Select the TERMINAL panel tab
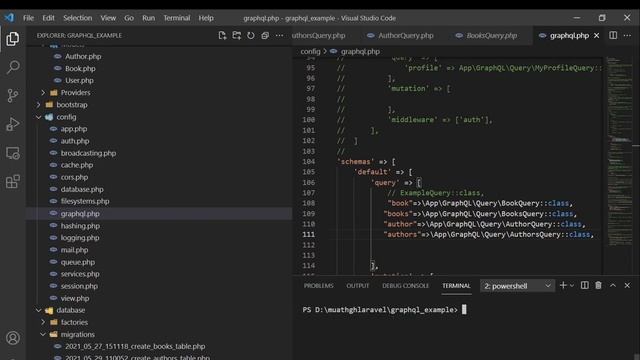This screenshot has width=640, height=360. tap(456, 286)
